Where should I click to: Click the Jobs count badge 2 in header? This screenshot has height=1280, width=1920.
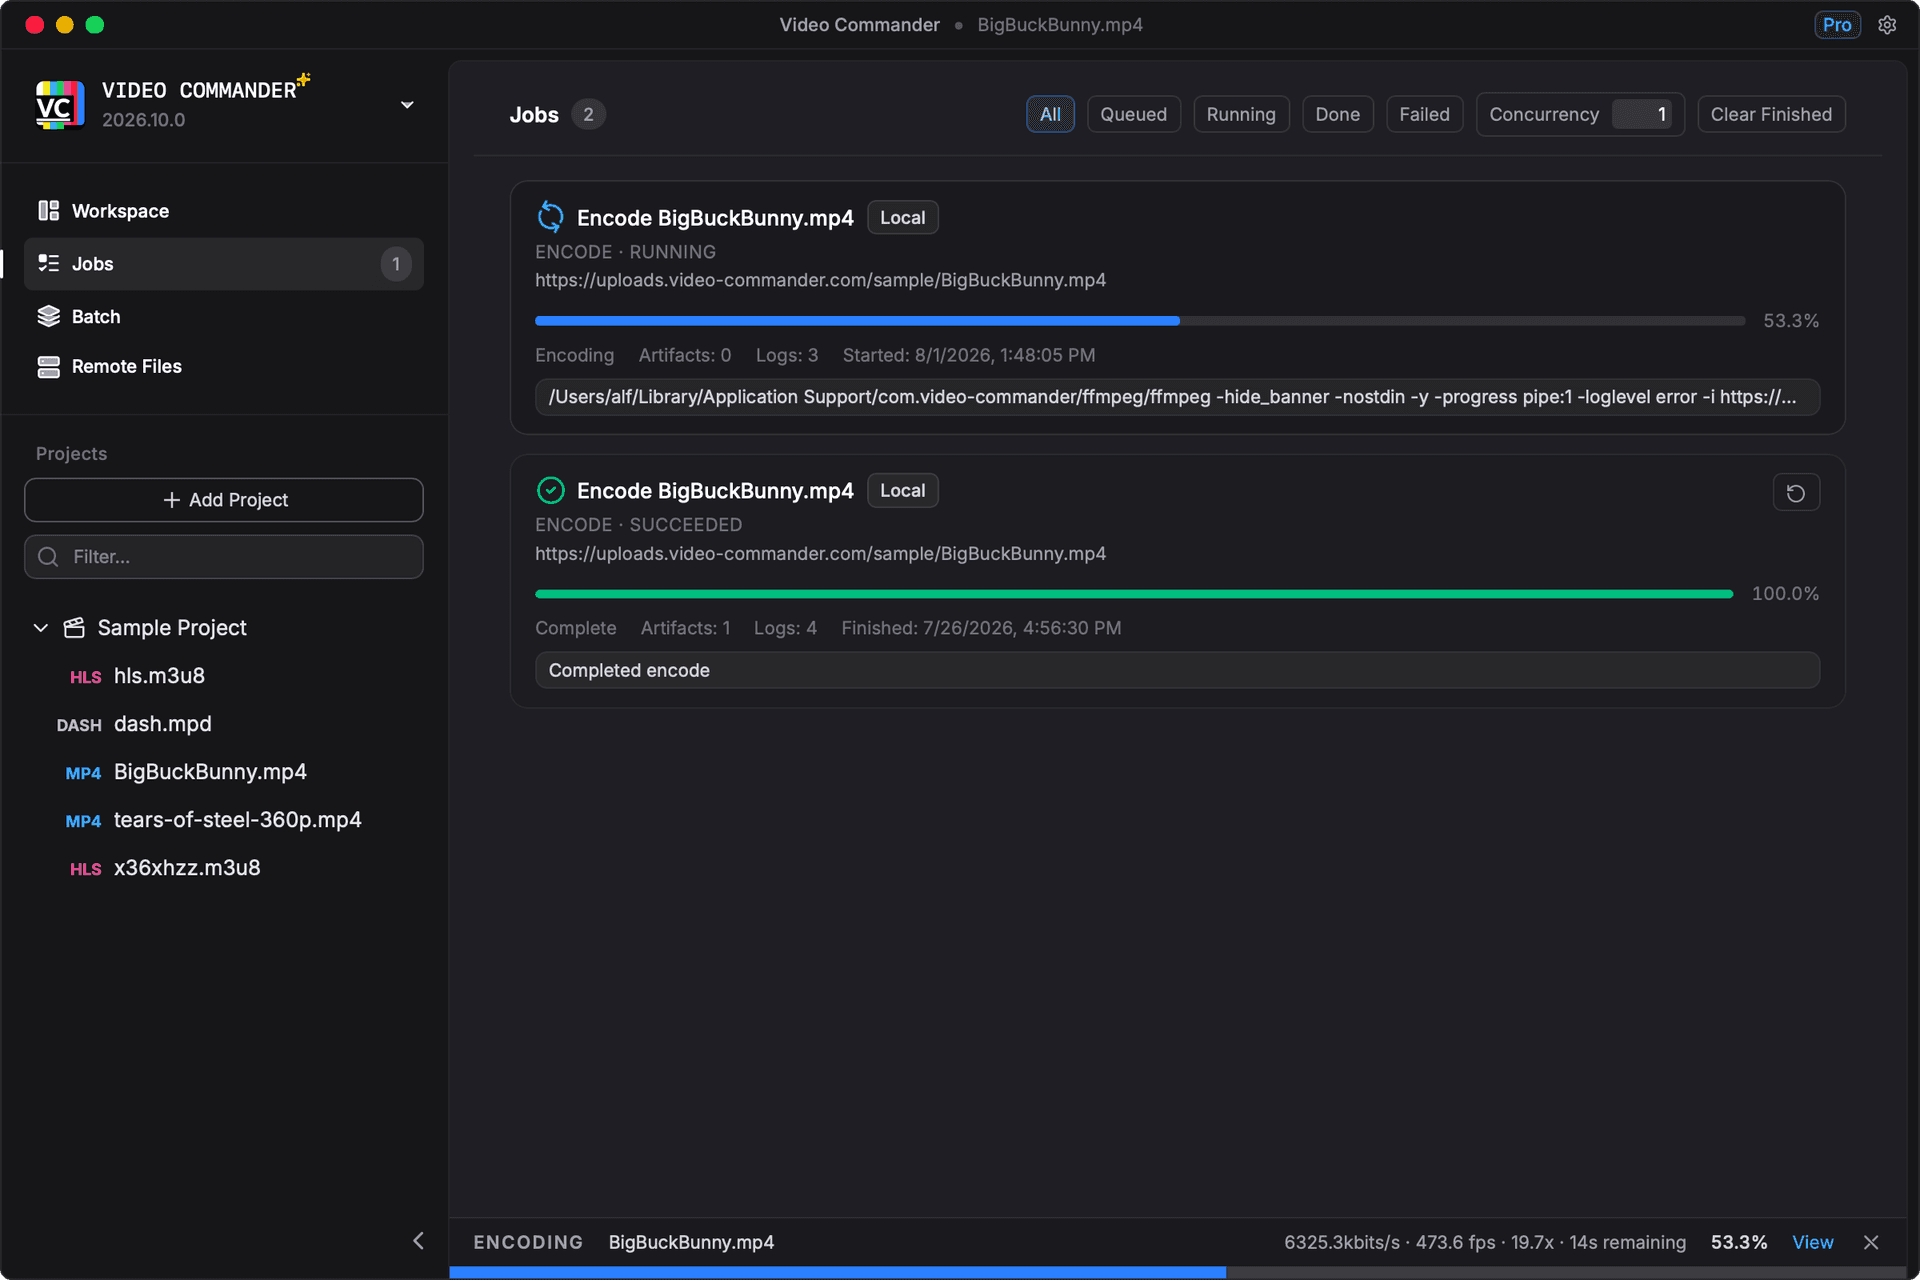(588, 115)
